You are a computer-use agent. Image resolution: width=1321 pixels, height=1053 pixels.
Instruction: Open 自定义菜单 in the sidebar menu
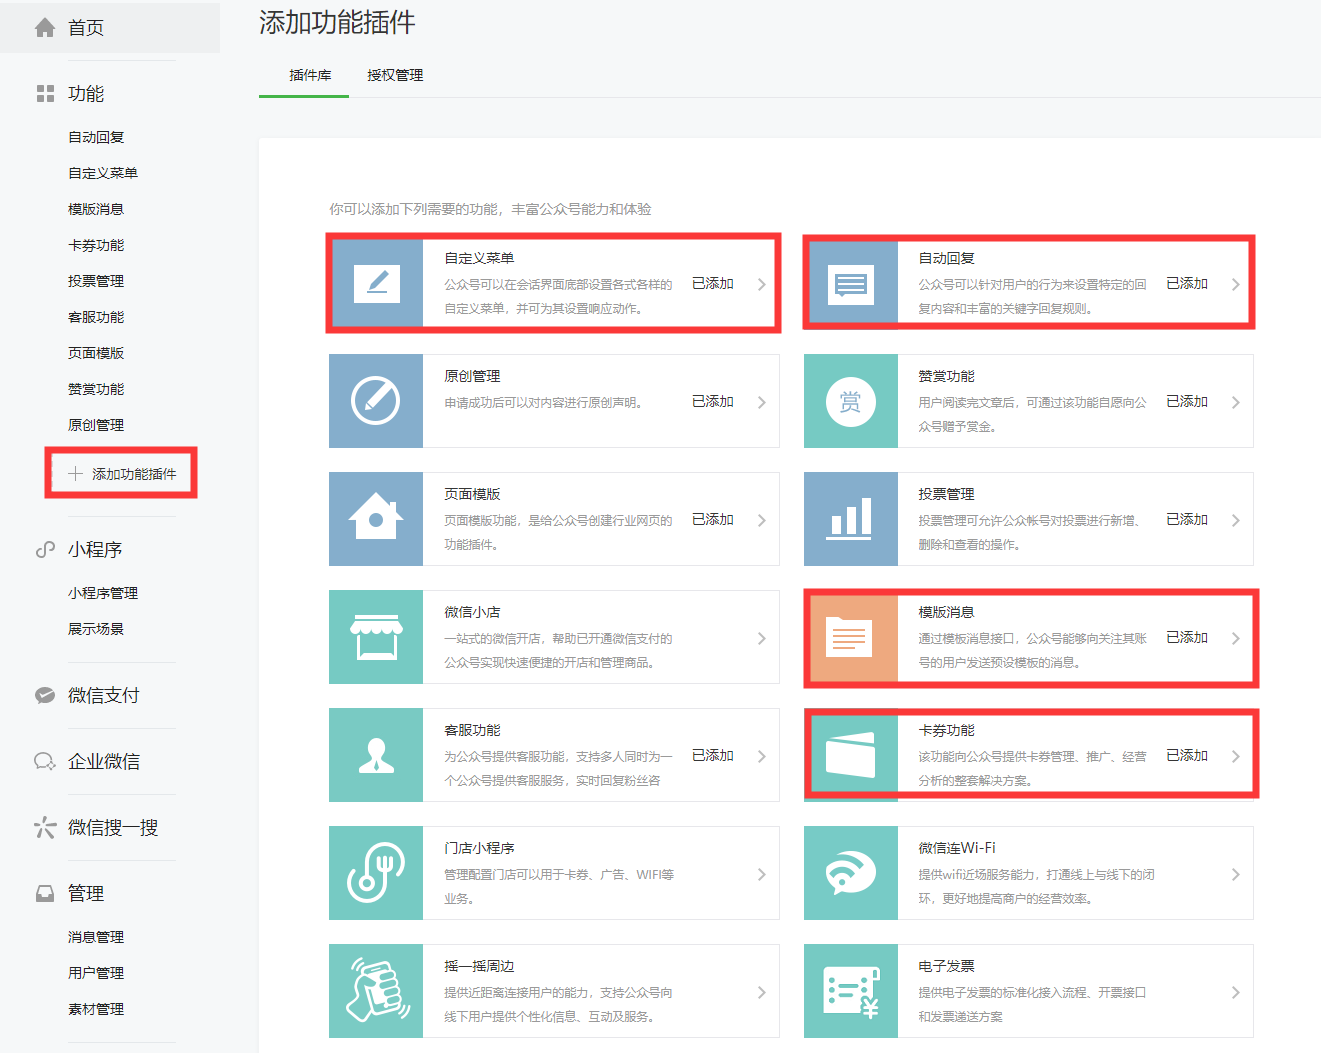(103, 173)
